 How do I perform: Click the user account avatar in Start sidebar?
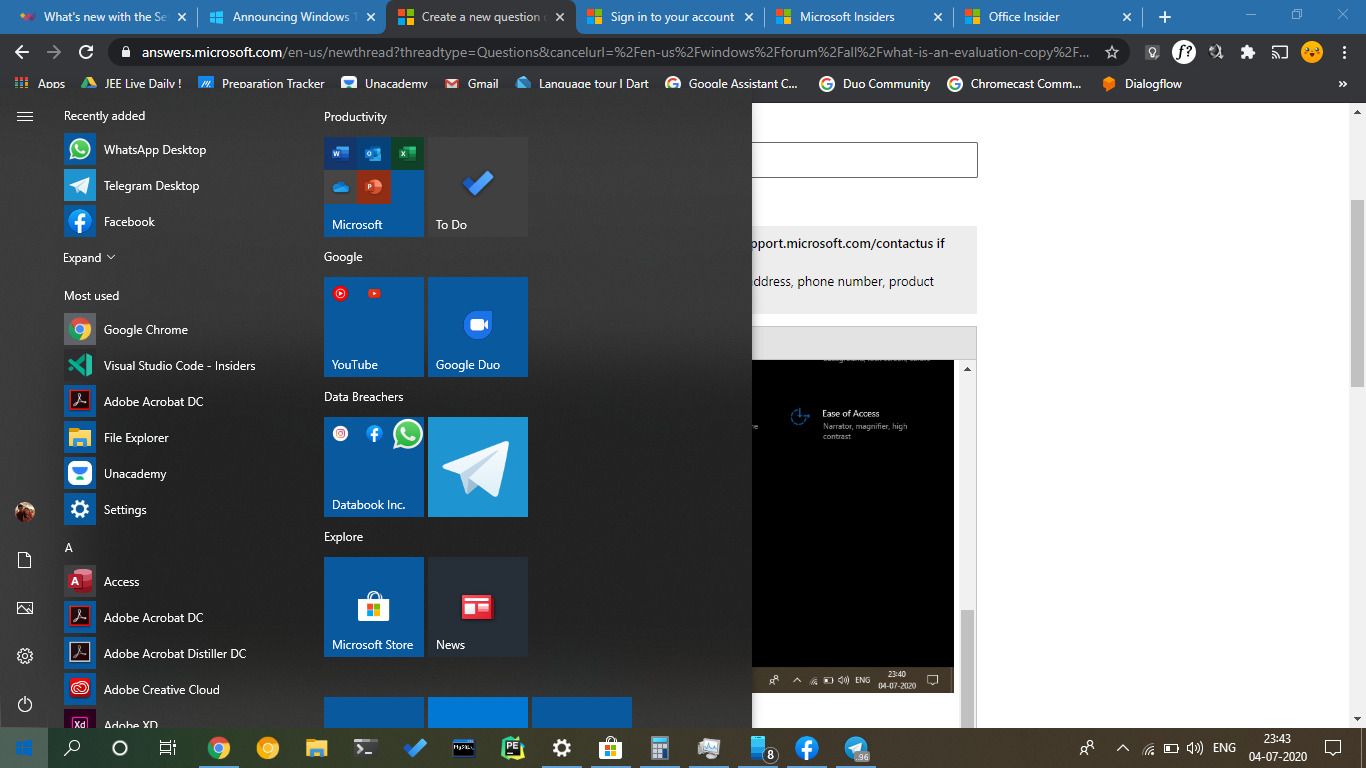pos(25,512)
